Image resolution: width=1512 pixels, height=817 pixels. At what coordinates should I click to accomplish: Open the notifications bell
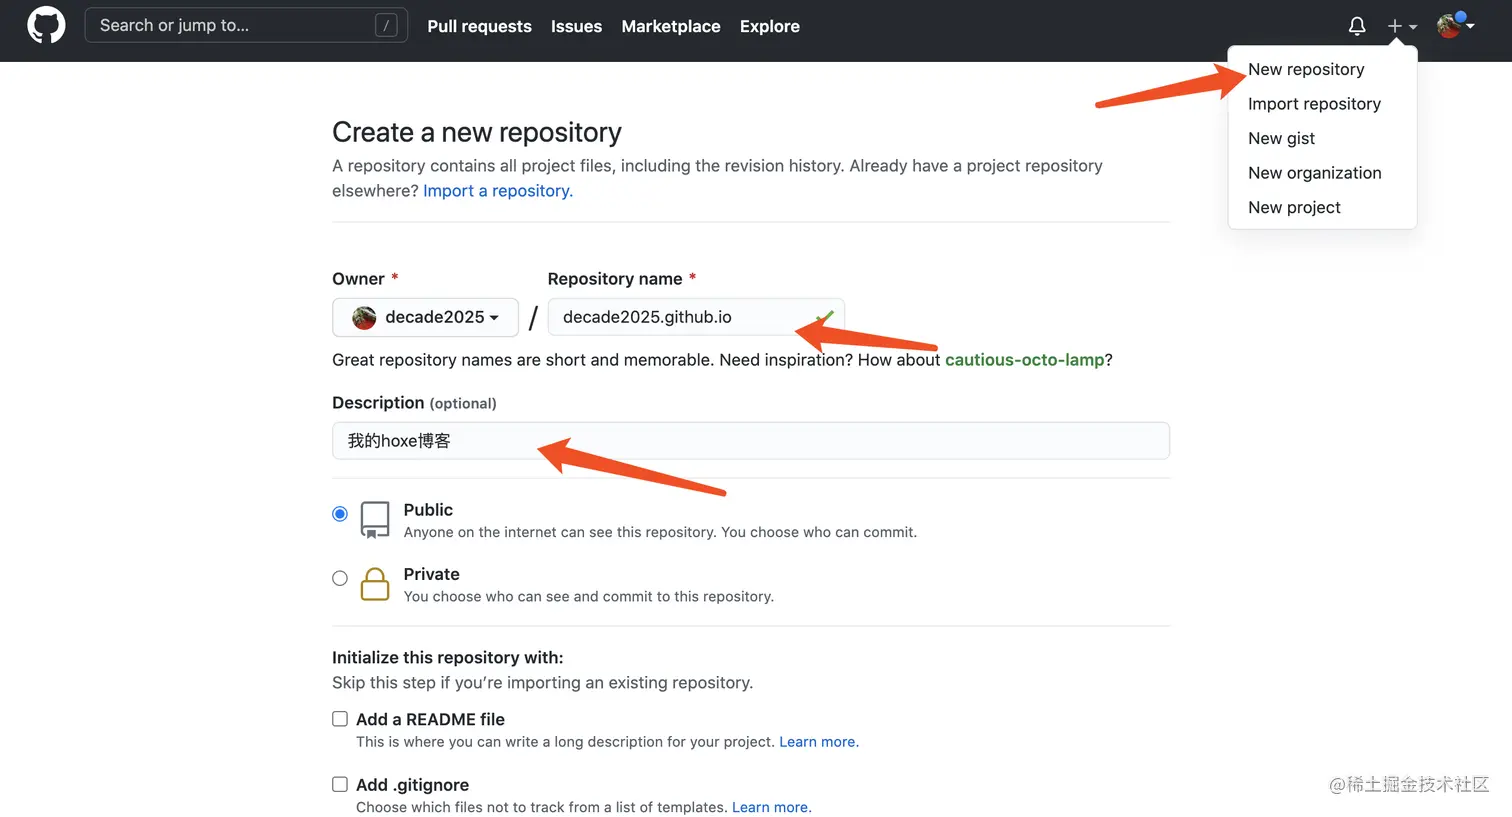(x=1357, y=27)
